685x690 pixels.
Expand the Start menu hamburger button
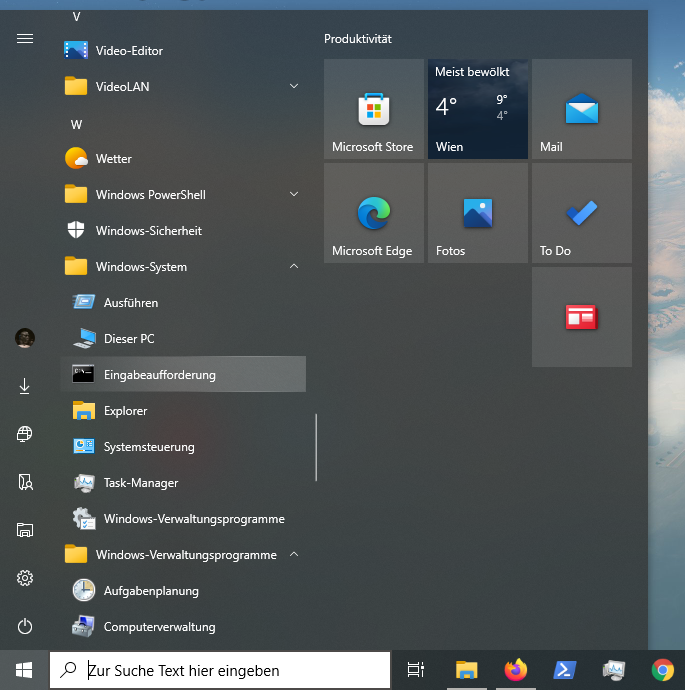(x=25, y=39)
